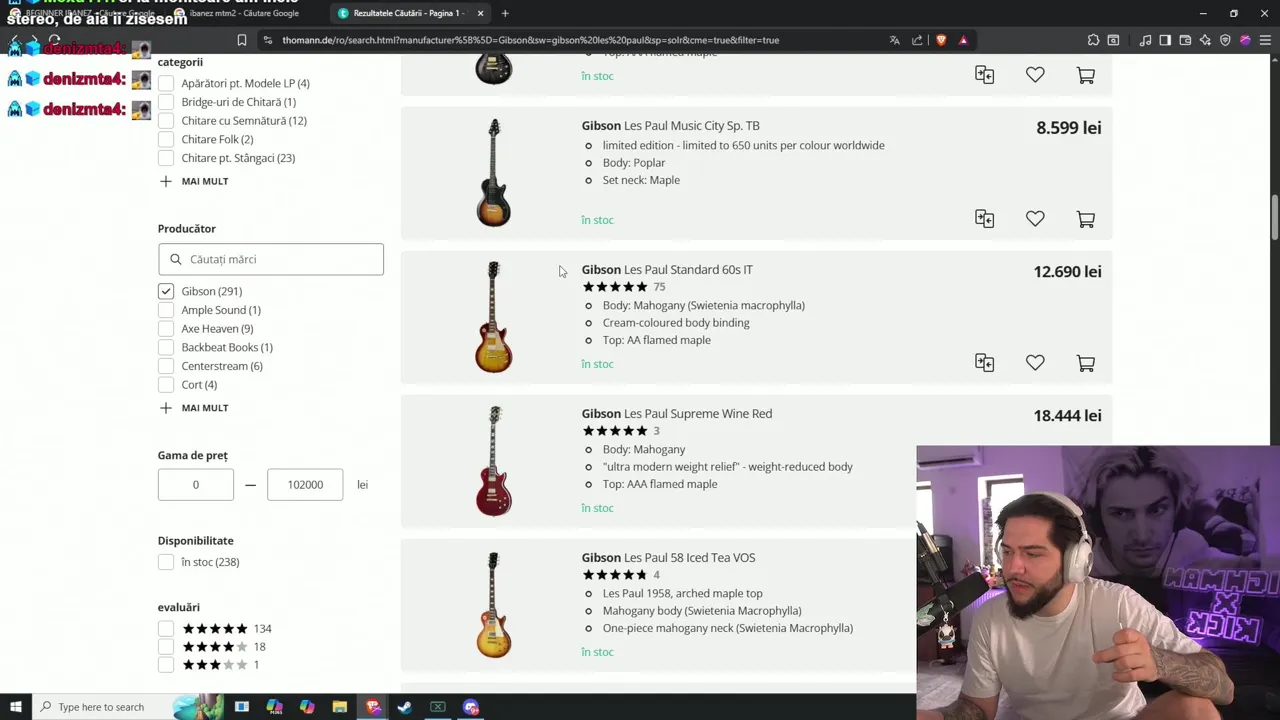Click the magnifier icon in brand search box
Viewport: 1280px width, 720px height.
point(176,259)
